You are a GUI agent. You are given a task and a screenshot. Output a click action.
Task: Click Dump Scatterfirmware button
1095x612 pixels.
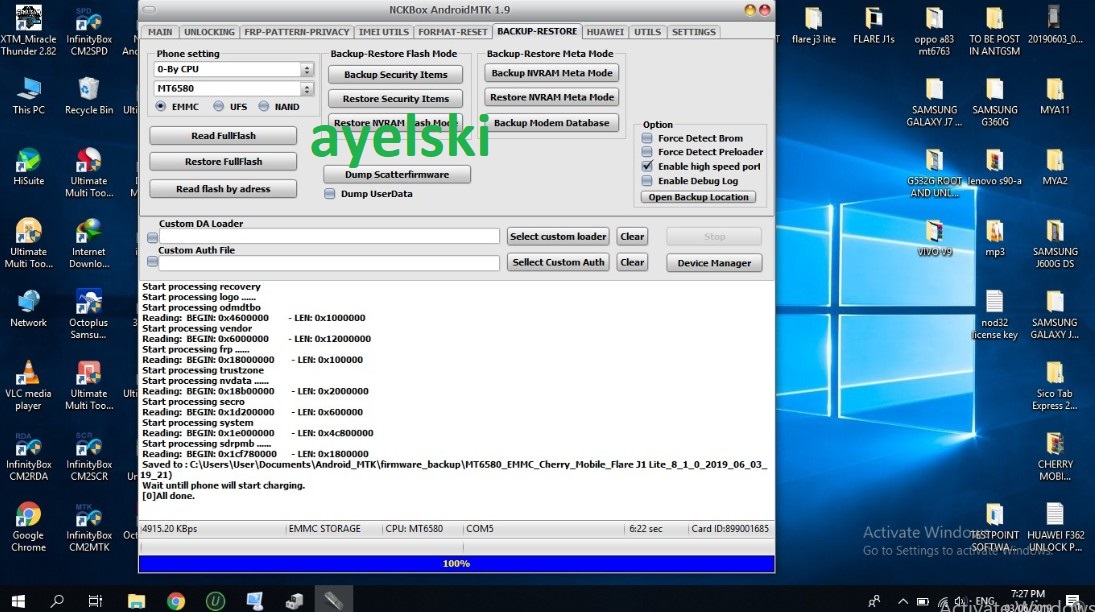pyautogui.click(x=397, y=175)
